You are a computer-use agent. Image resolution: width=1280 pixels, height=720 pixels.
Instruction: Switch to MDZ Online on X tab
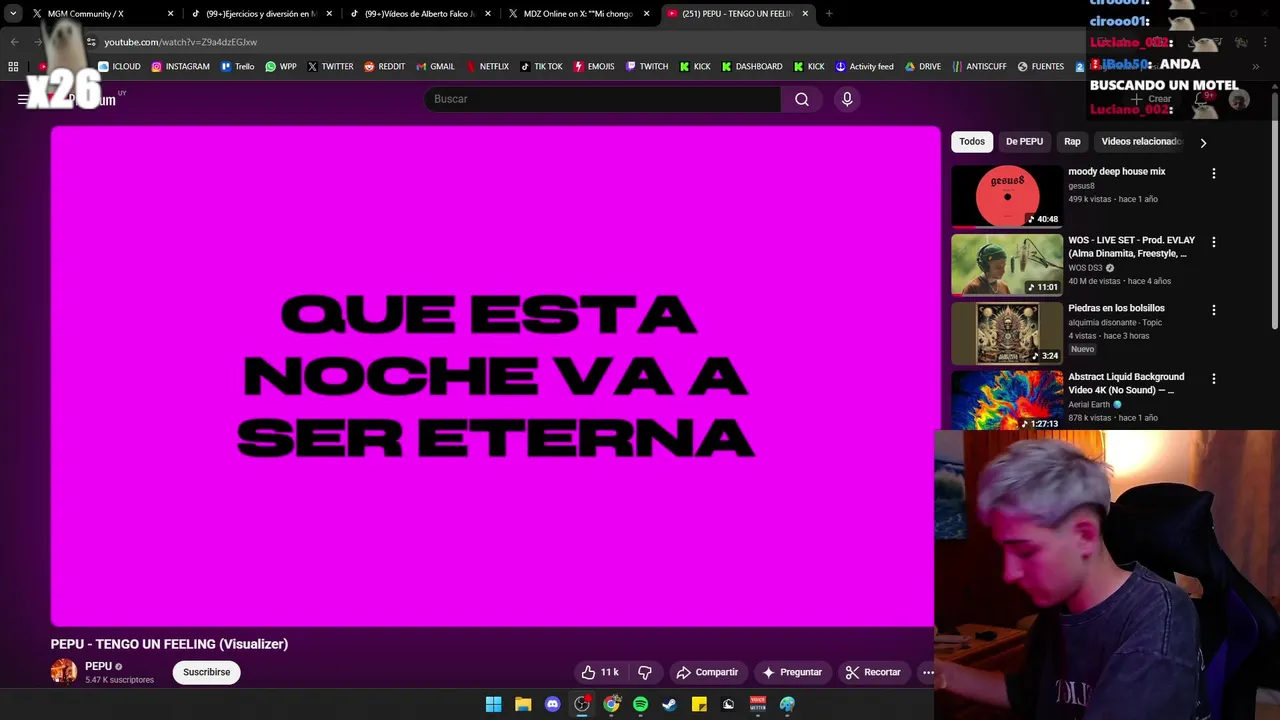point(577,14)
